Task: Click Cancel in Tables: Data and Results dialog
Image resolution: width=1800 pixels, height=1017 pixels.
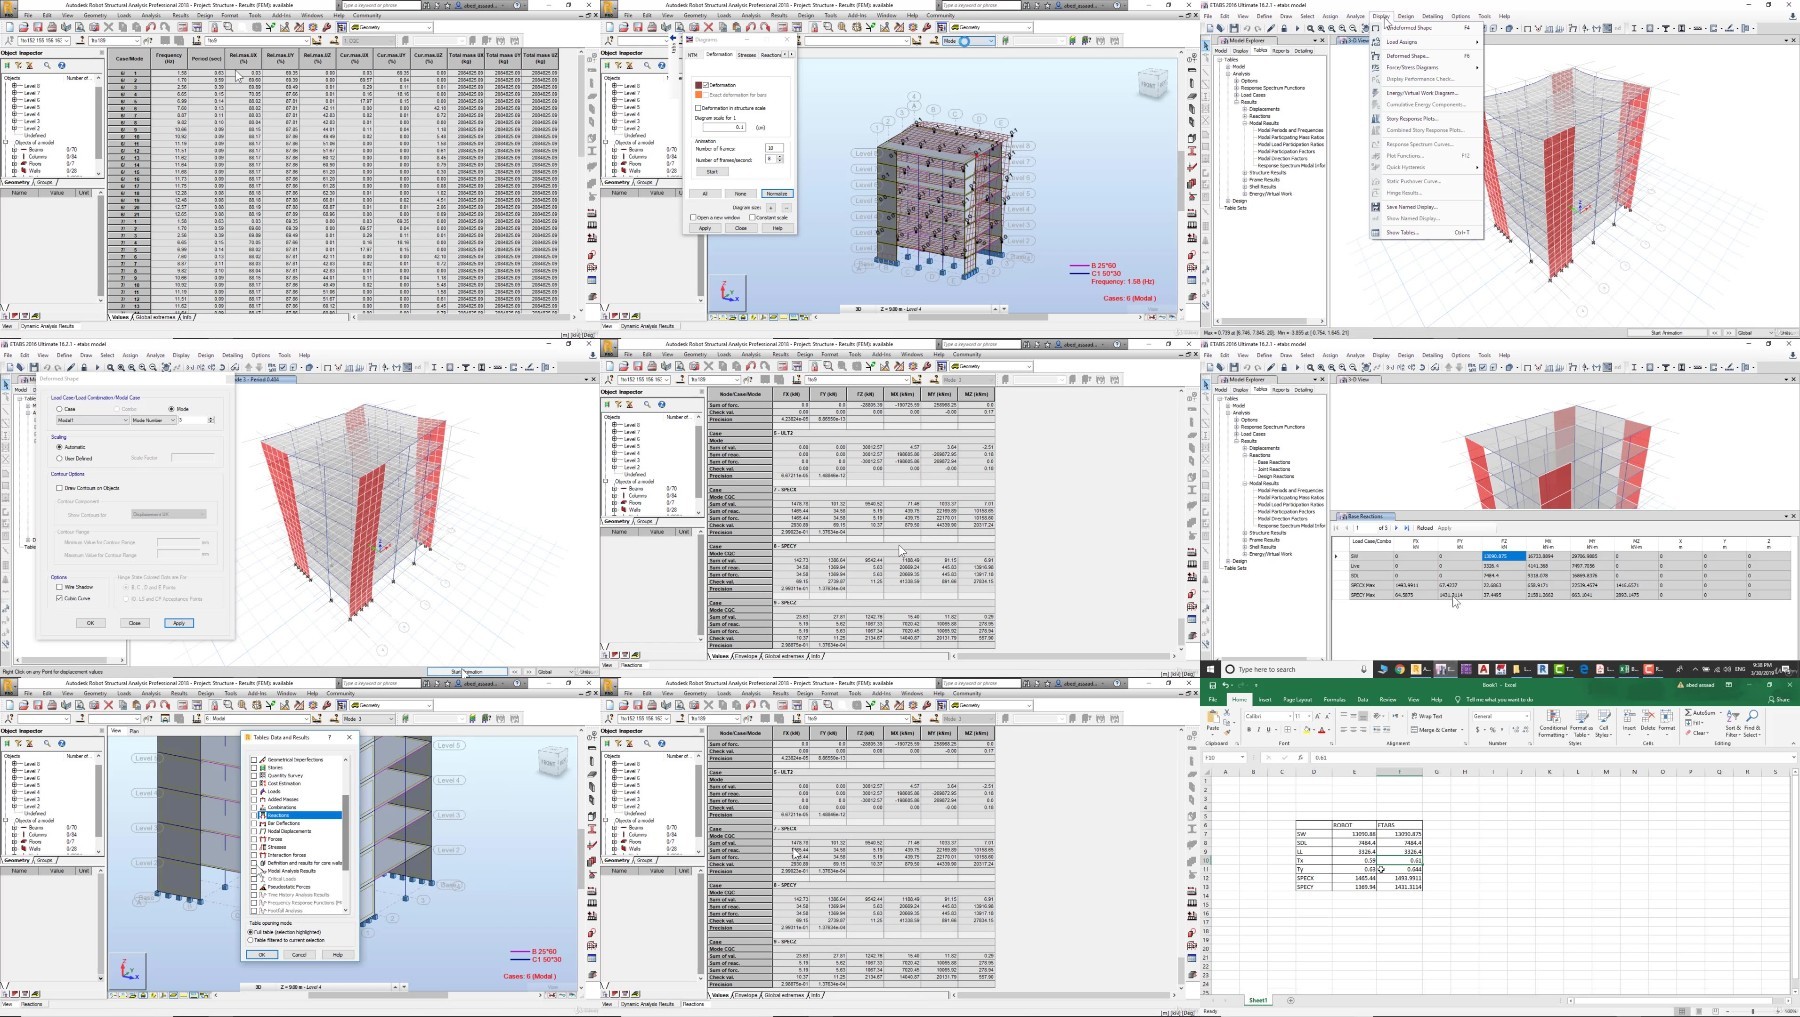Action: coord(299,954)
